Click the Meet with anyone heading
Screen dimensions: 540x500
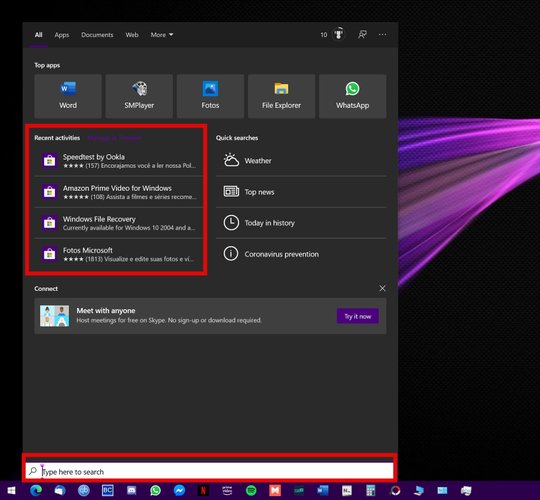(x=106, y=311)
